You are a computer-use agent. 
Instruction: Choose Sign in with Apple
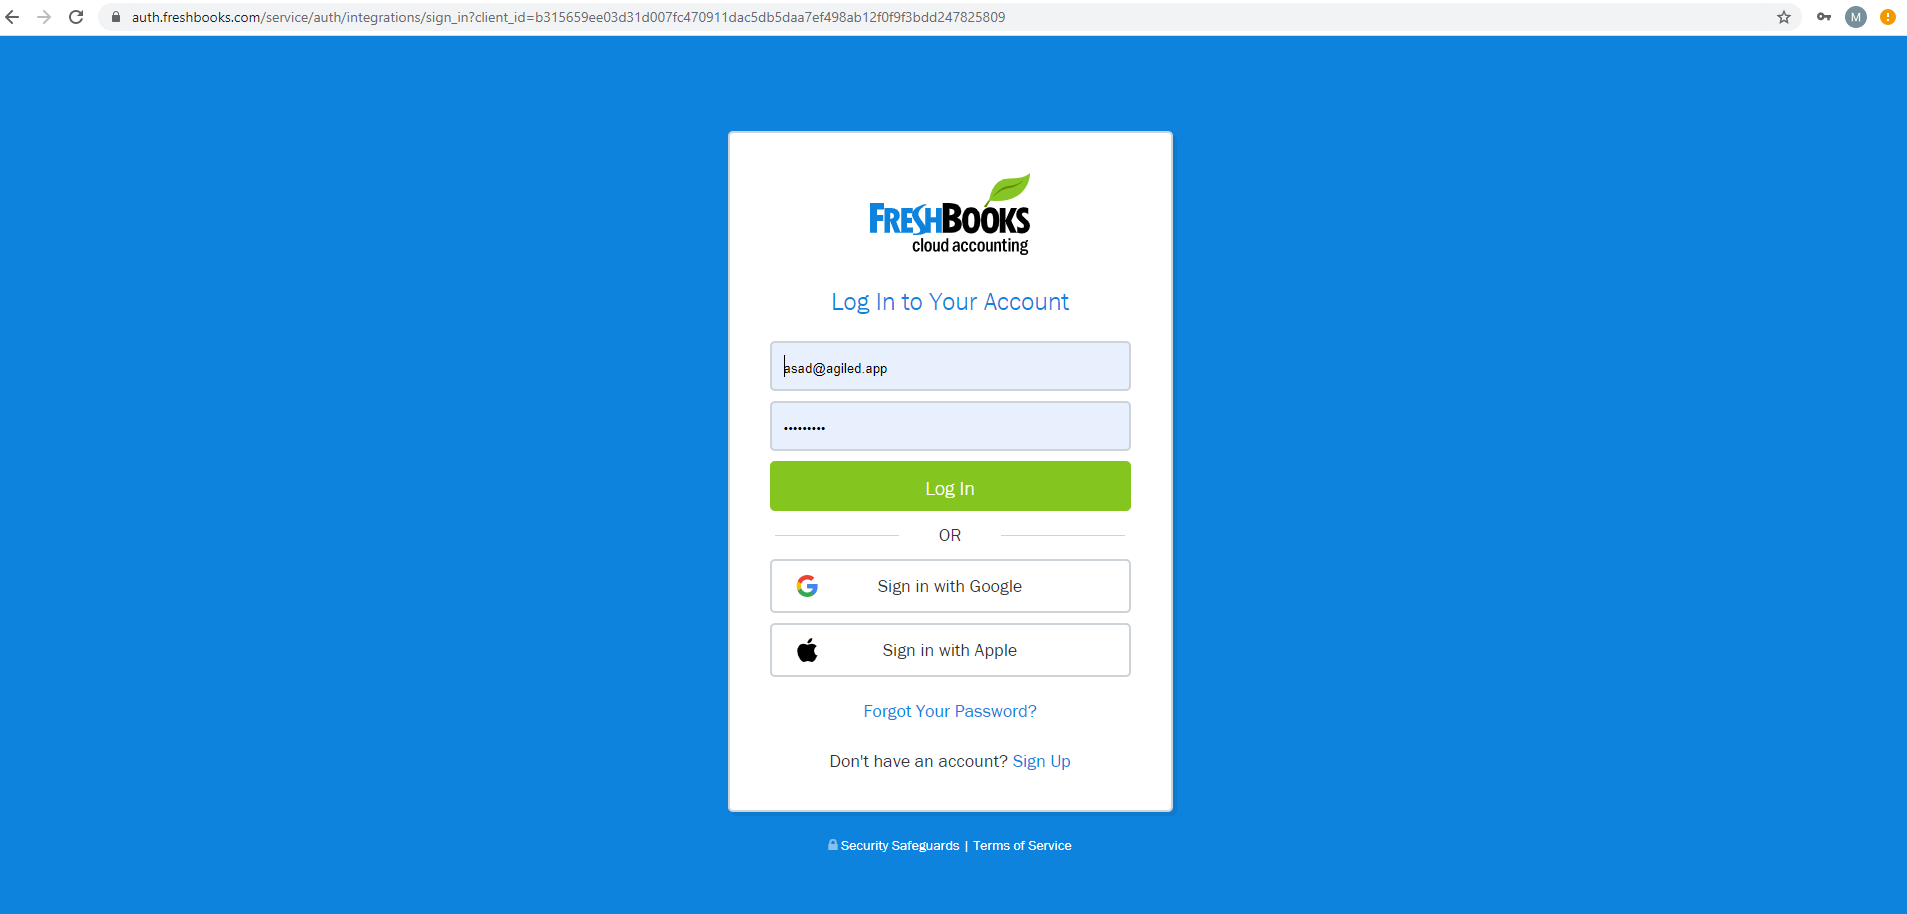[x=950, y=650]
